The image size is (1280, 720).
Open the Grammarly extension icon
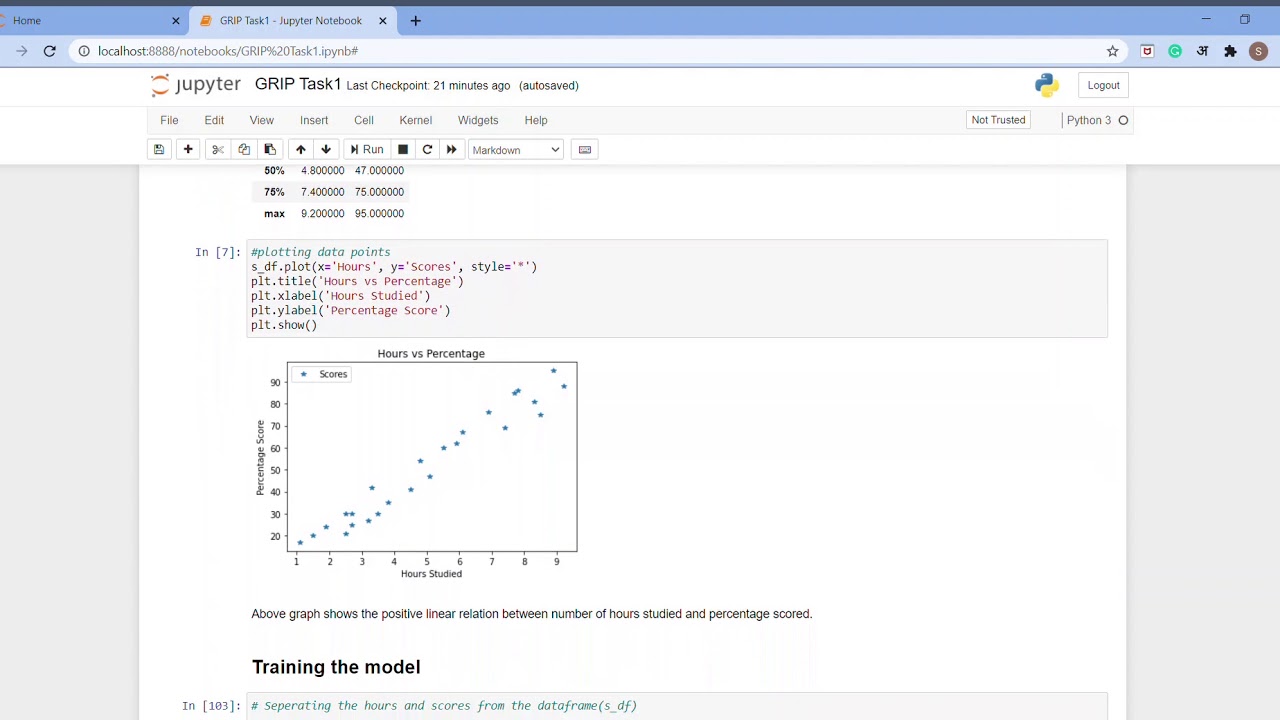click(1175, 51)
